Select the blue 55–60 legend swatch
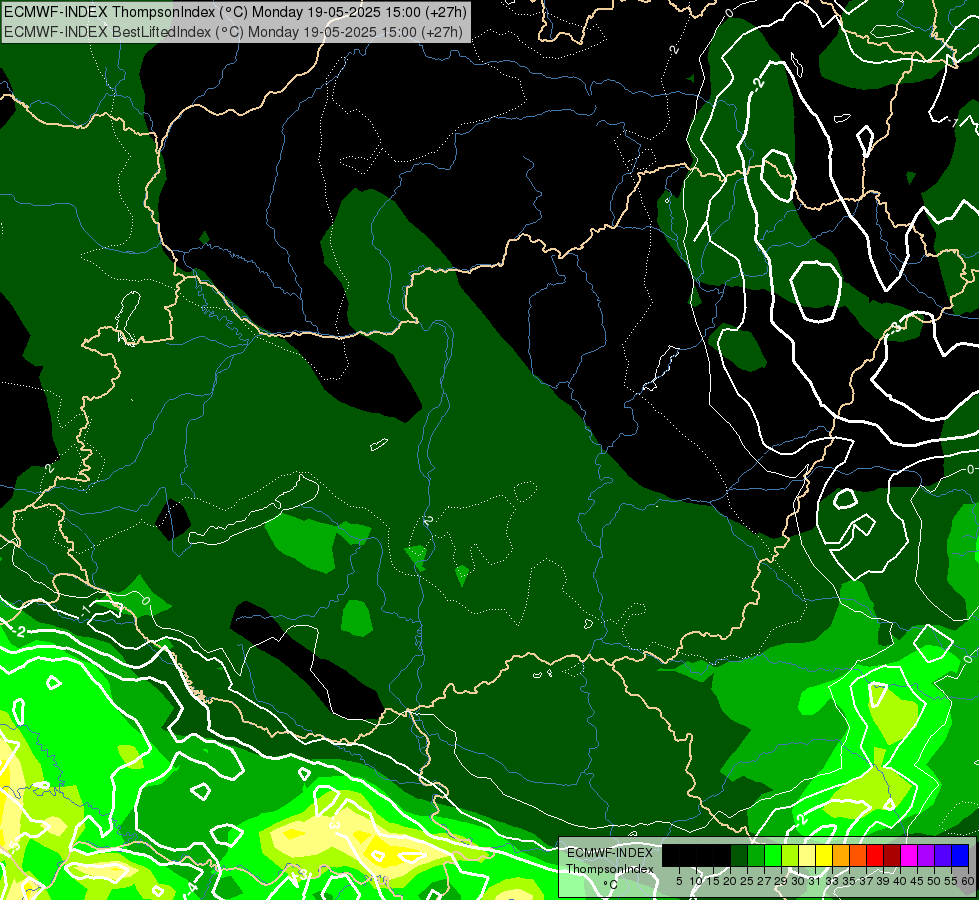This screenshot has width=979, height=900. click(x=960, y=855)
